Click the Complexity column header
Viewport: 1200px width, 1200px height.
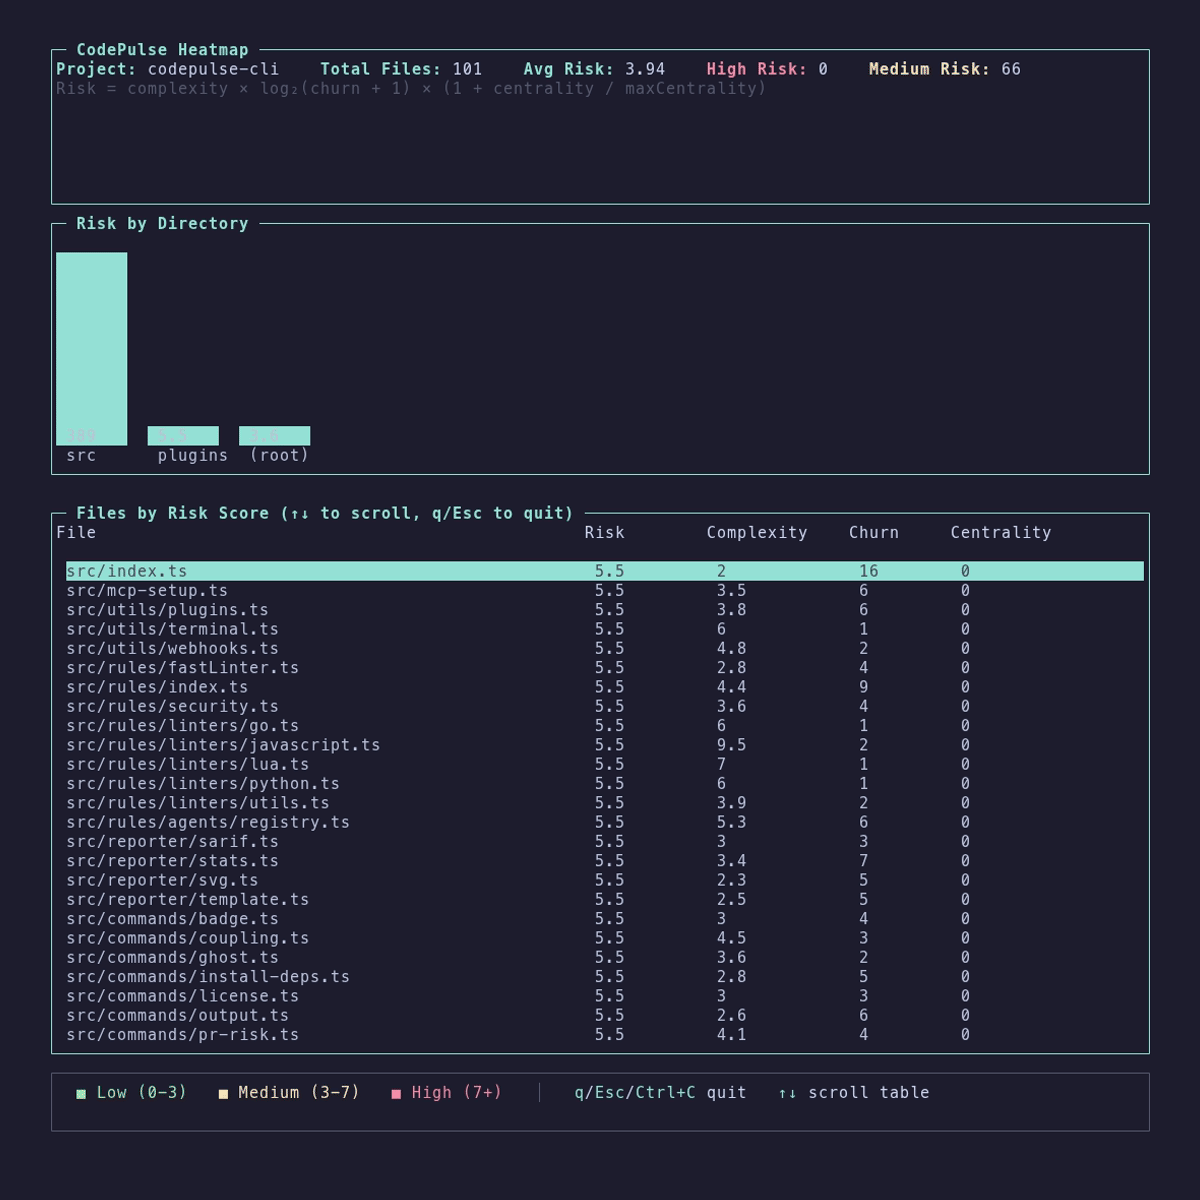tap(757, 533)
